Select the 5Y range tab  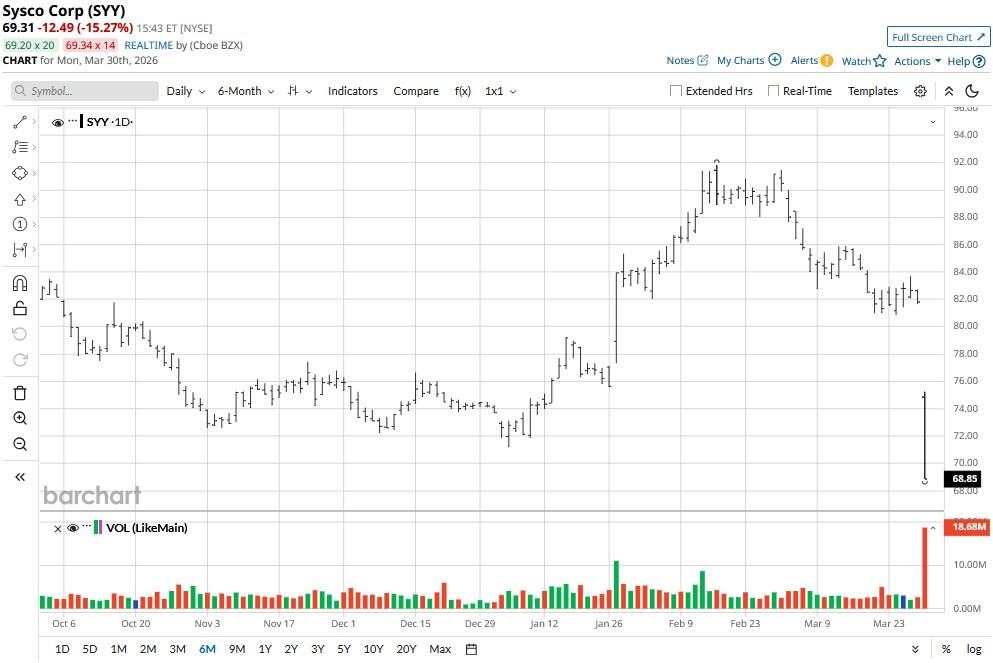click(344, 649)
